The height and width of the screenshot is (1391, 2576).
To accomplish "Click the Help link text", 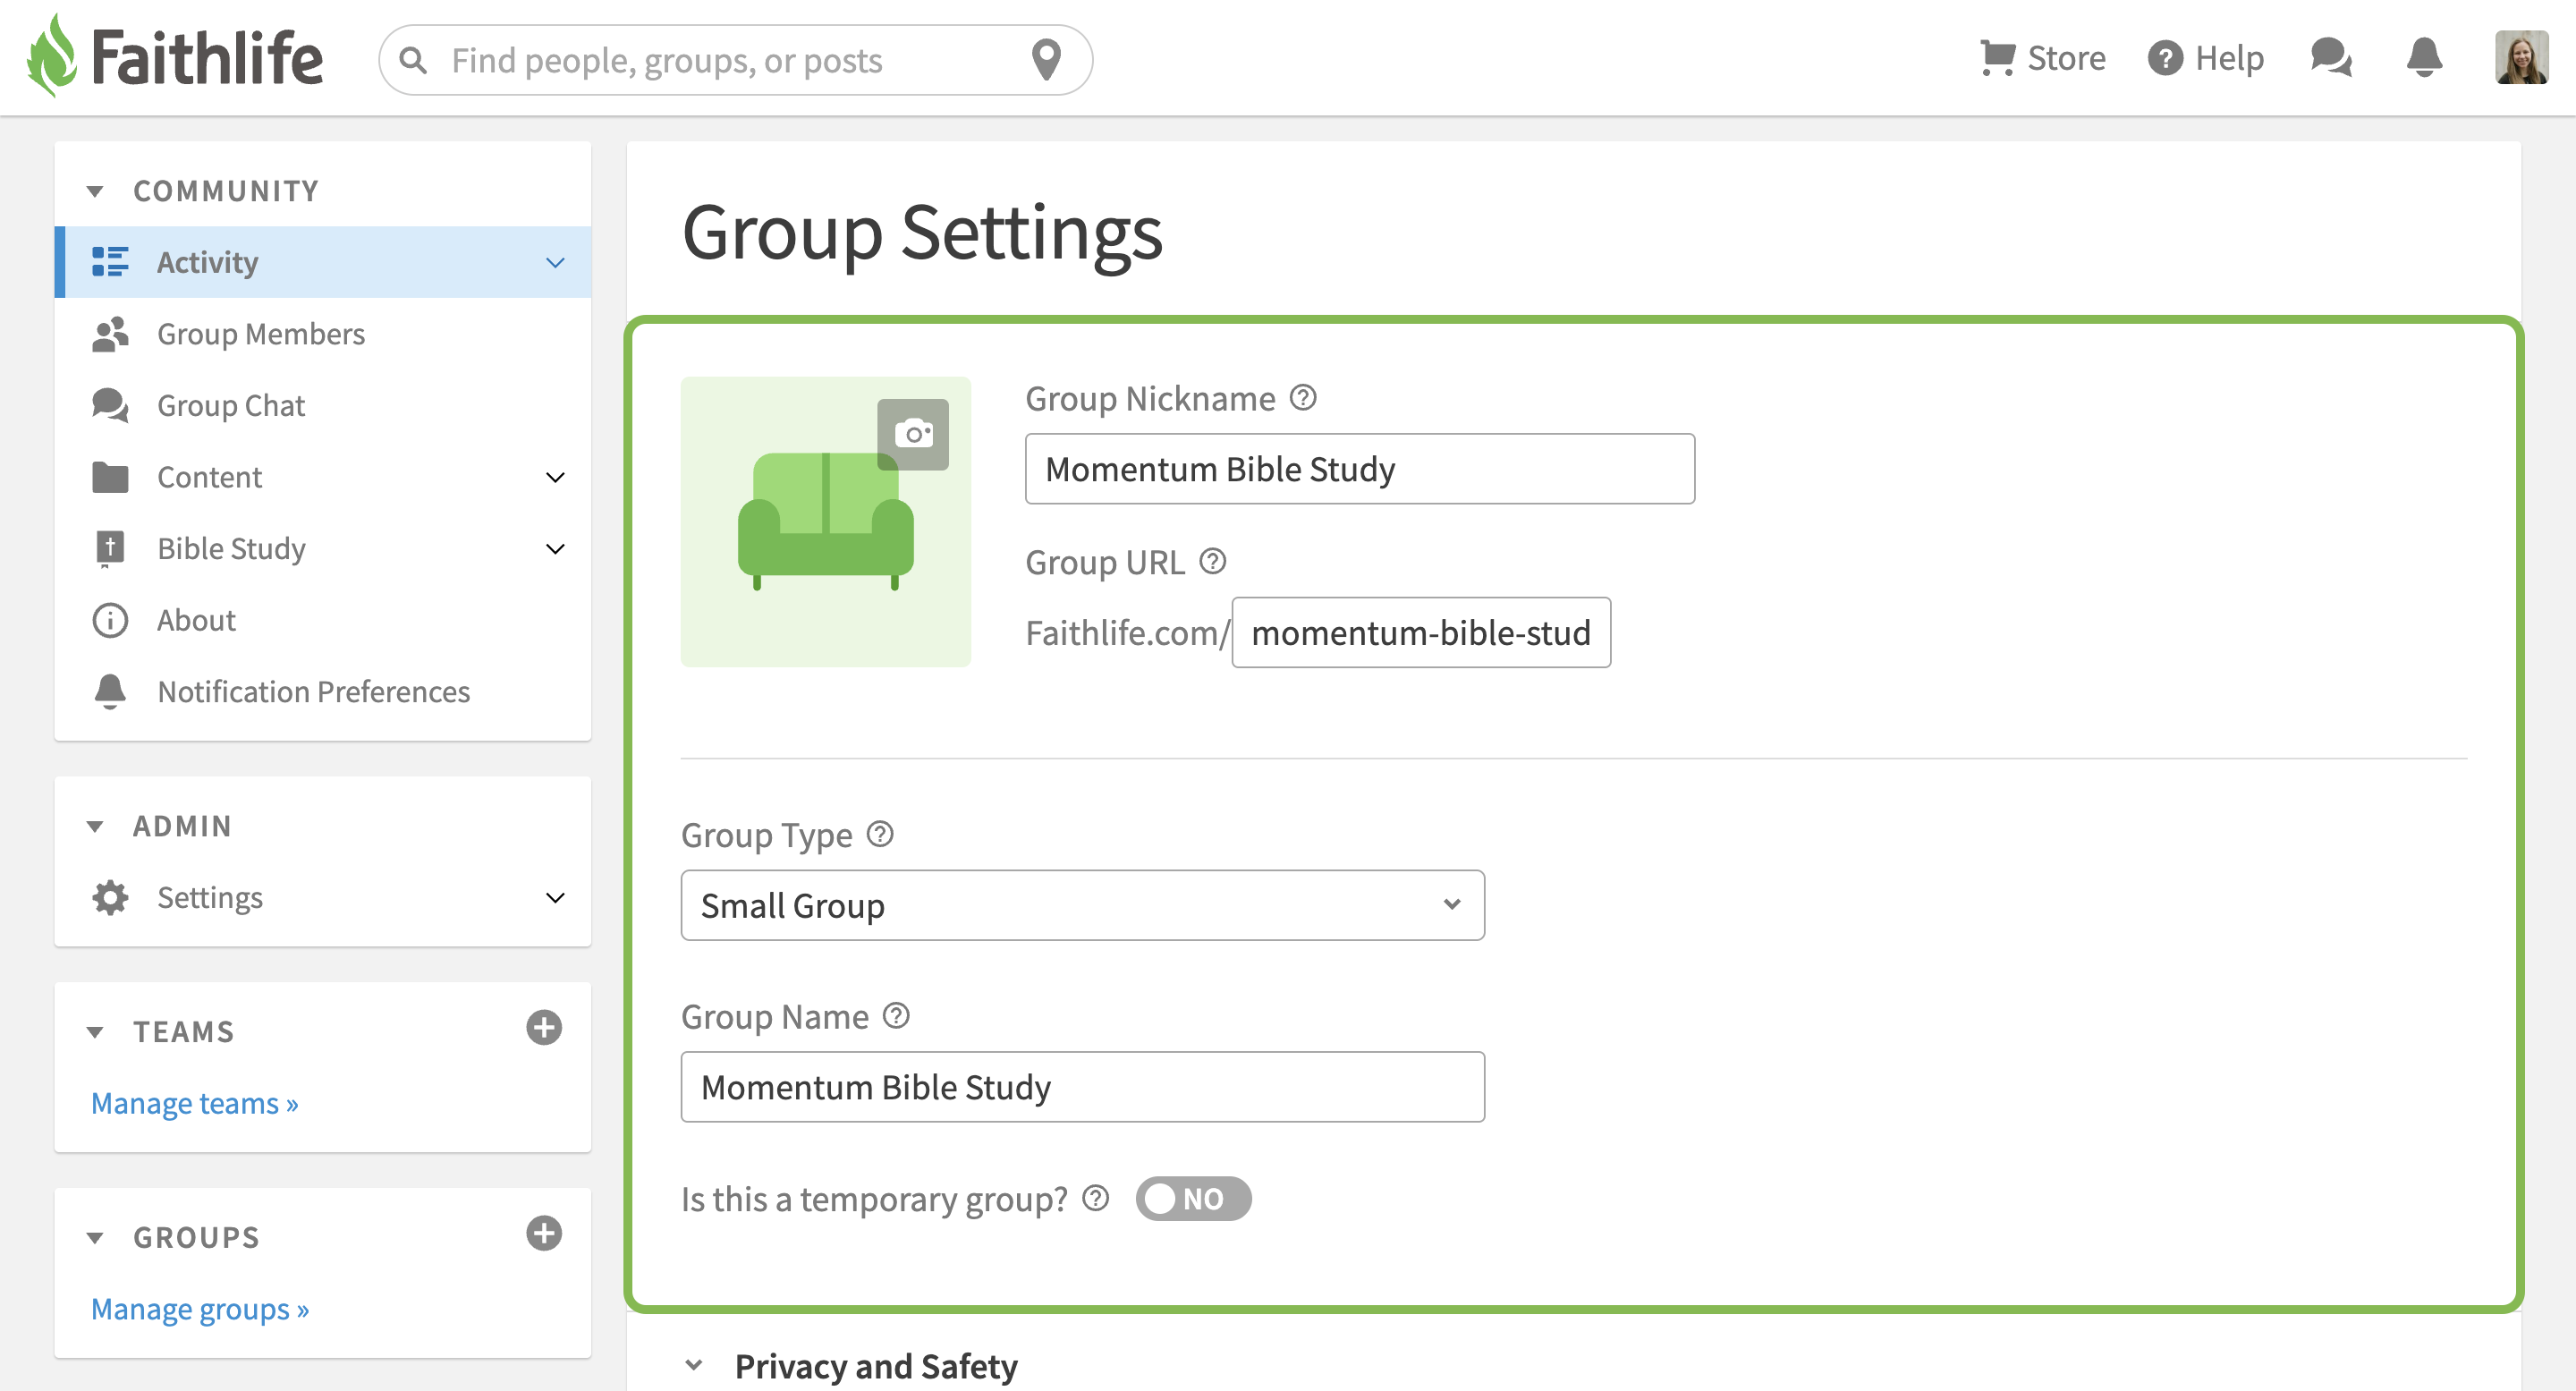I will pyautogui.click(x=2229, y=58).
